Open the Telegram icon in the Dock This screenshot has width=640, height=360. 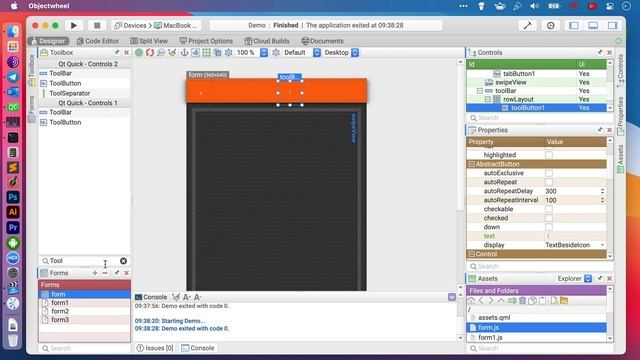13,77
